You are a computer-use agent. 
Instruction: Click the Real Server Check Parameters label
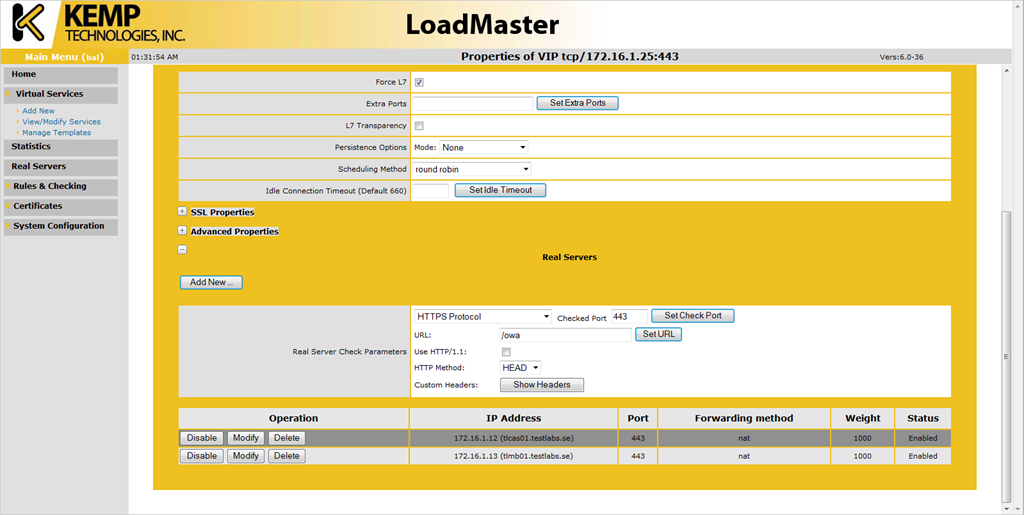click(349, 352)
